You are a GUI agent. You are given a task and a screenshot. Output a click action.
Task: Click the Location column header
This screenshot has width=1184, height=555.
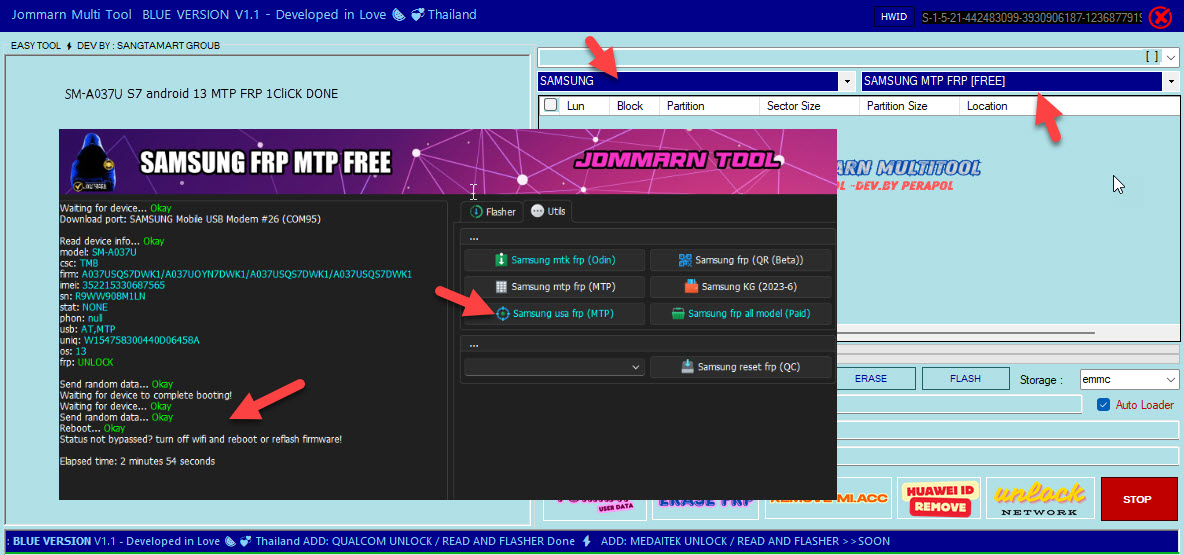[987, 106]
